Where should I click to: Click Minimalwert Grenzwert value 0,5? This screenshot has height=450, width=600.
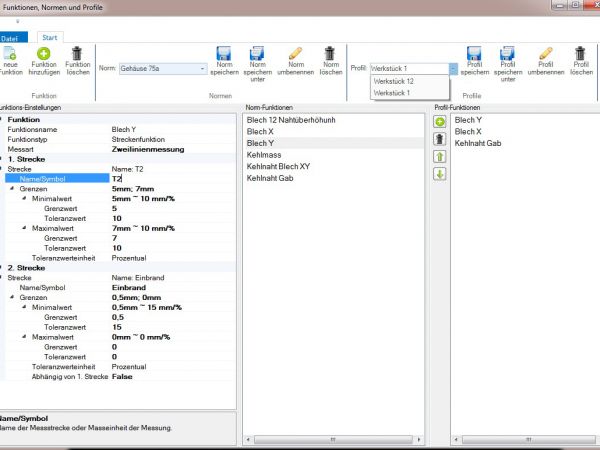click(x=118, y=317)
